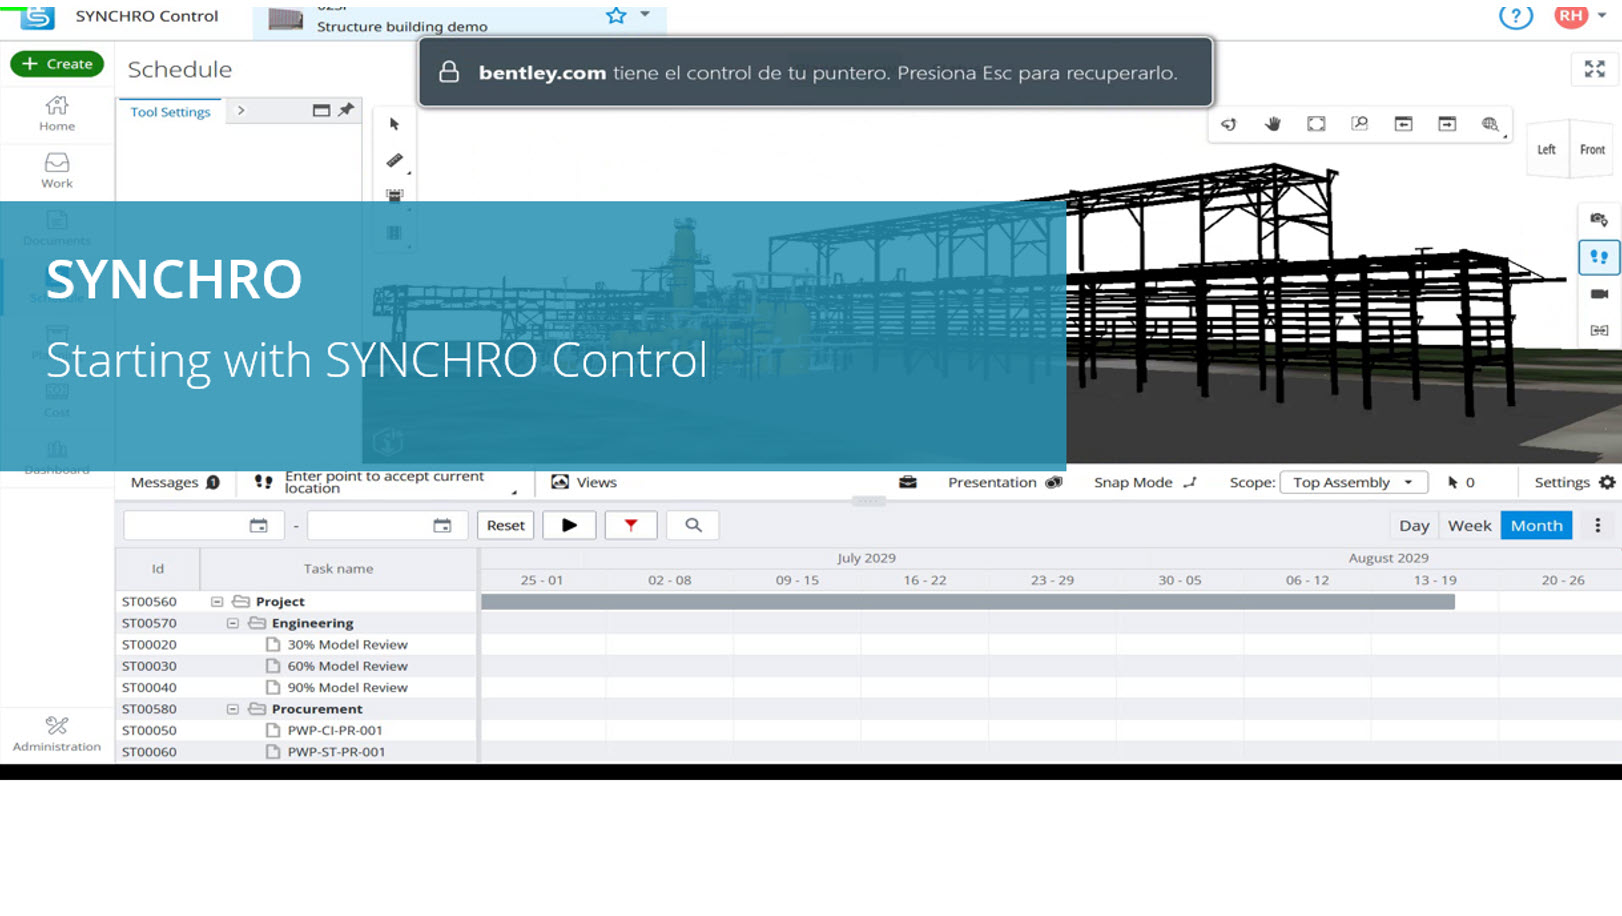Play the schedule animation
Image resolution: width=1622 pixels, height=916 pixels.
[569, 525]
